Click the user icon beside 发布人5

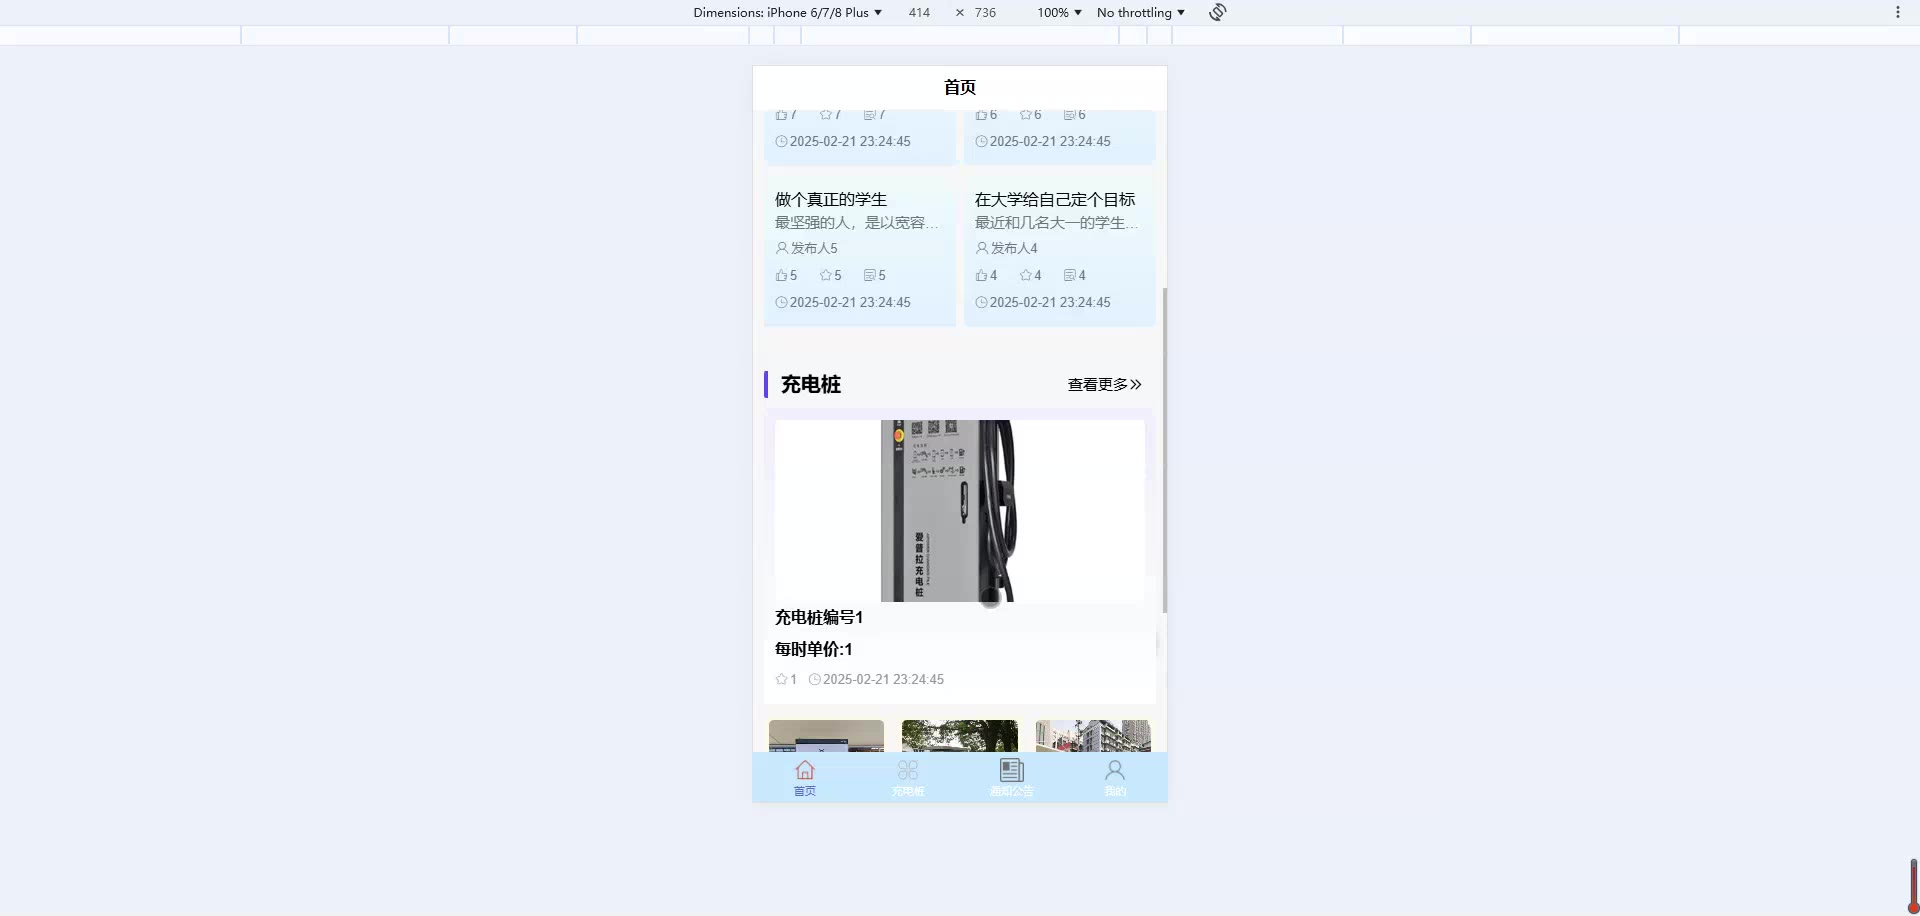click(782, 247)
